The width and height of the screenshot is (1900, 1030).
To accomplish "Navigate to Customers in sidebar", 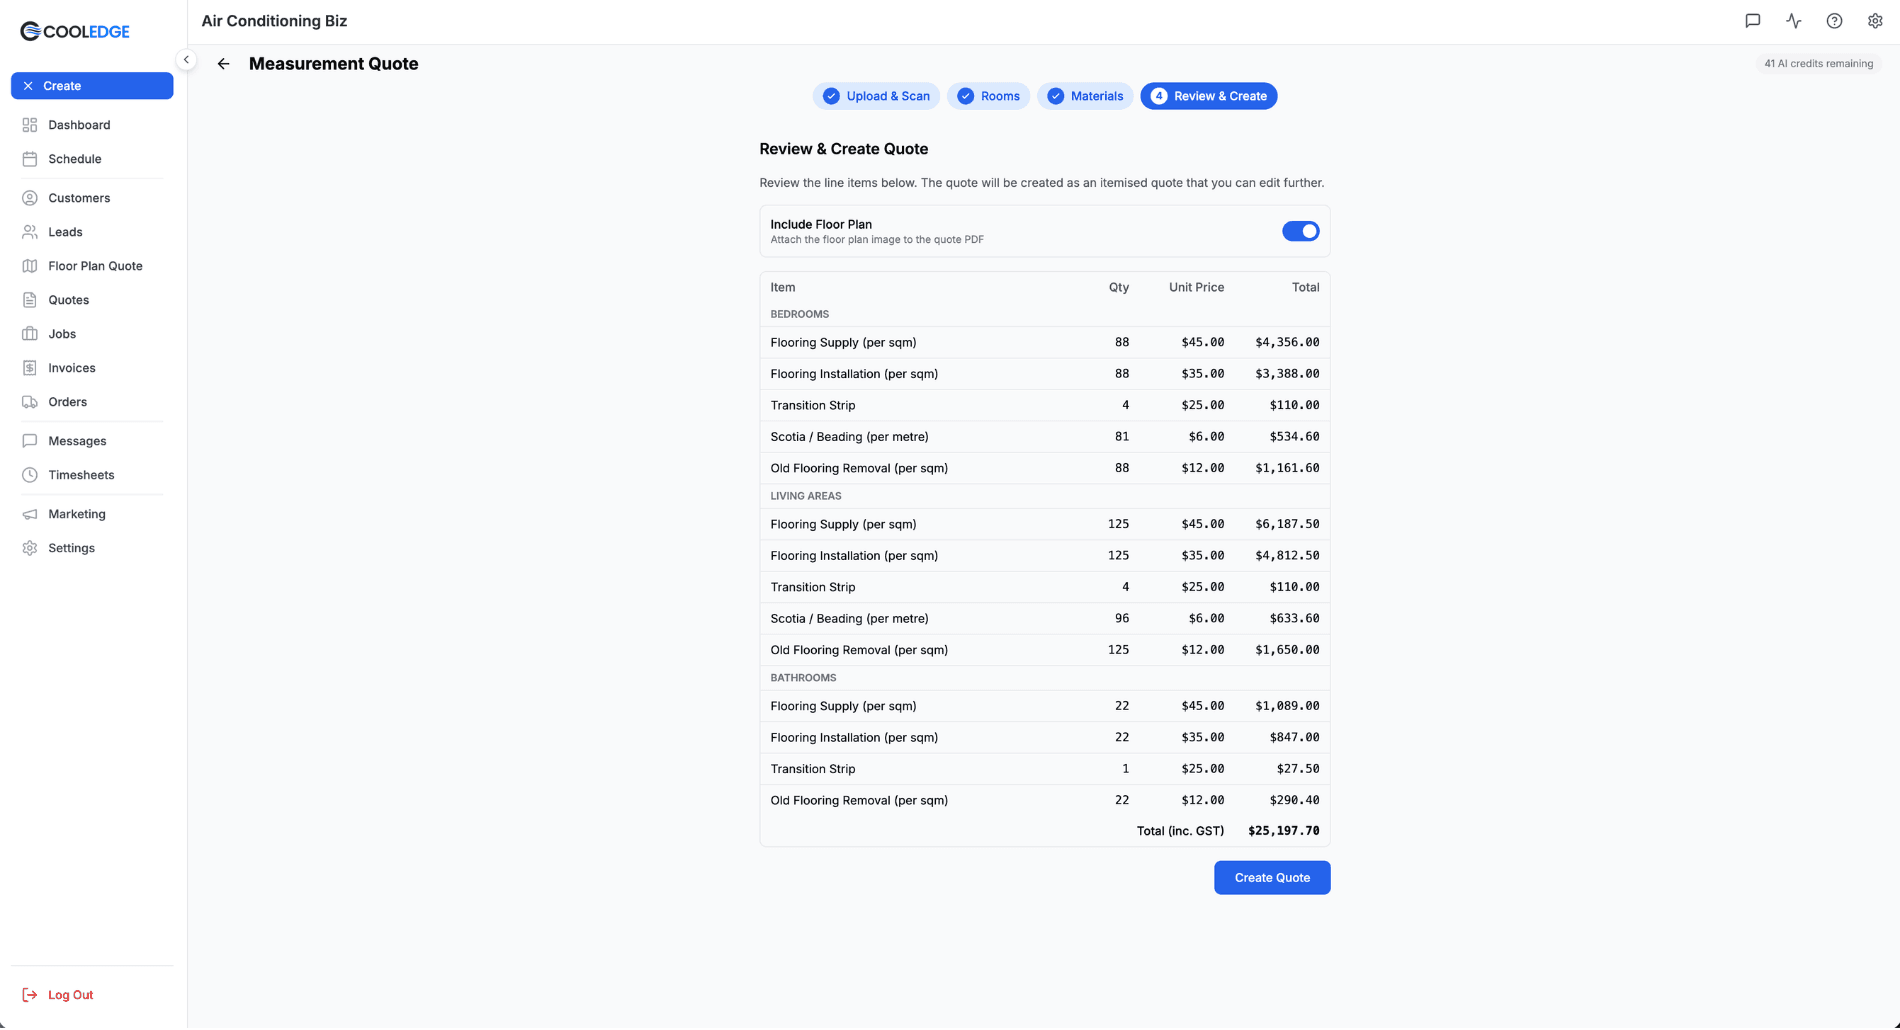I will tap(79, 198).
